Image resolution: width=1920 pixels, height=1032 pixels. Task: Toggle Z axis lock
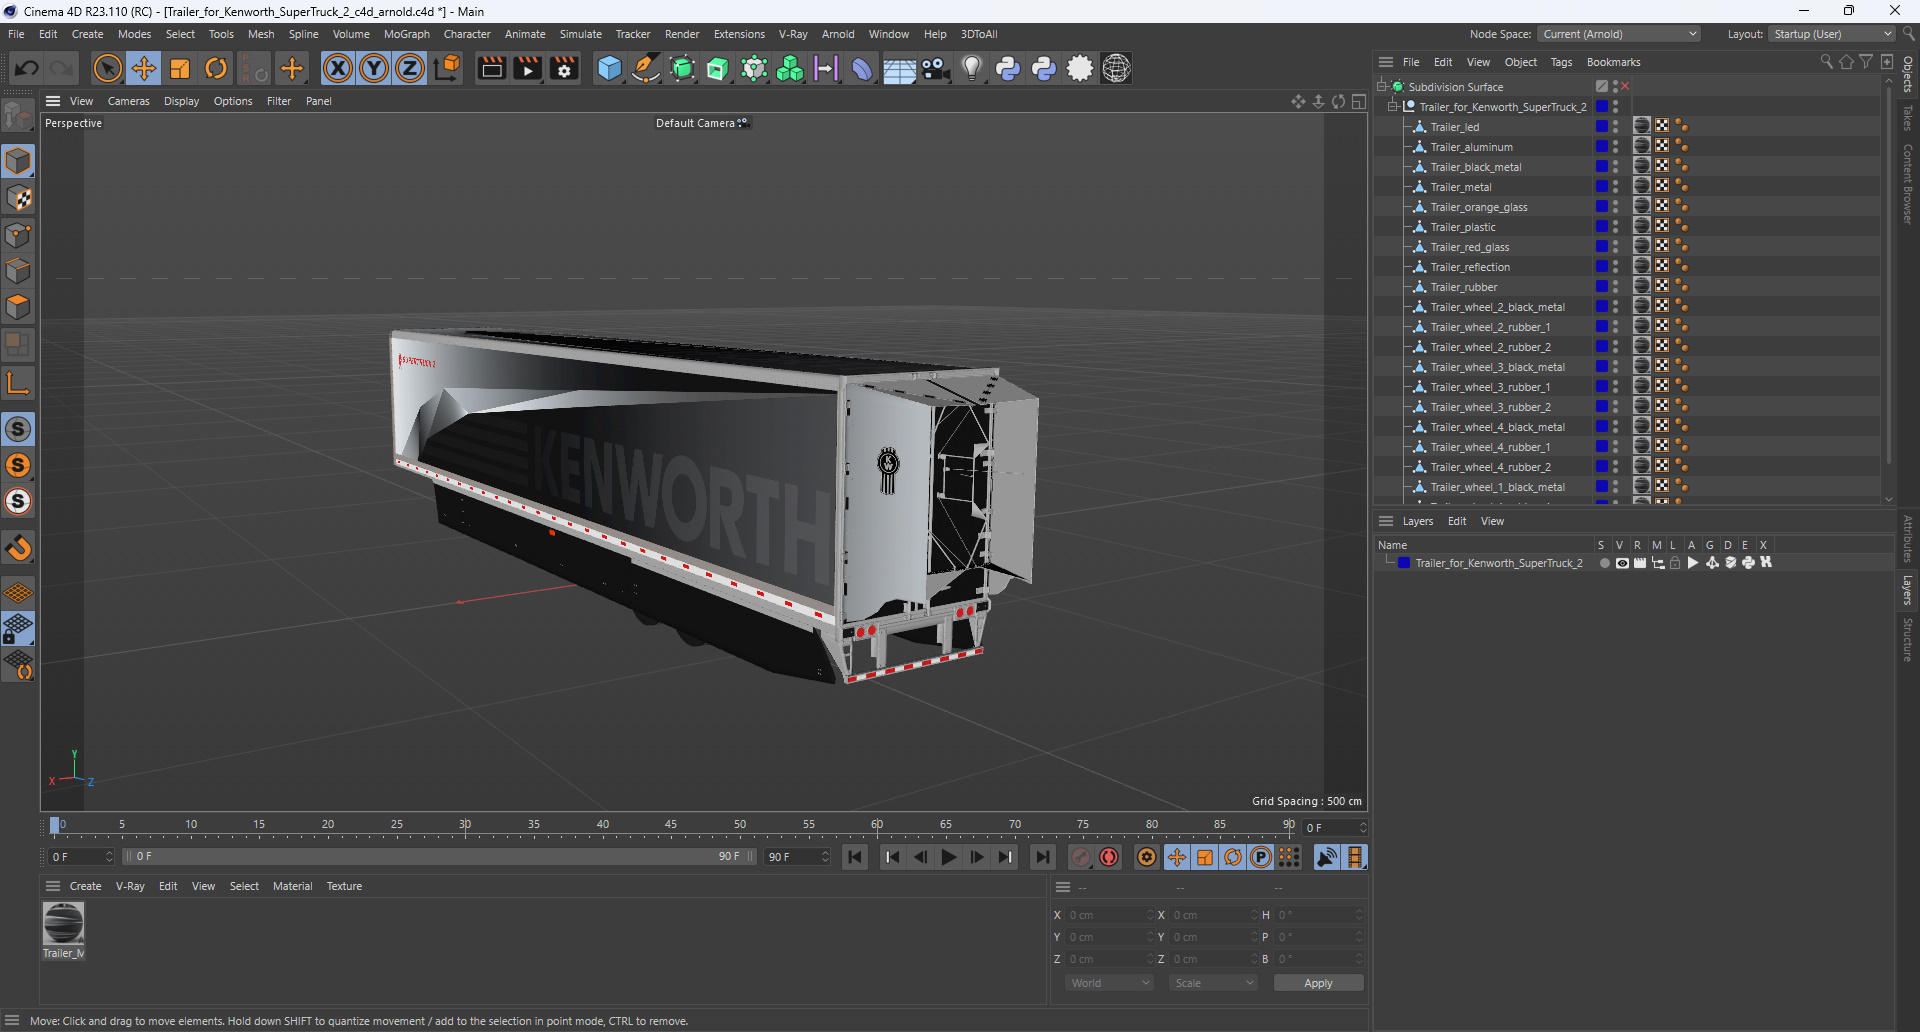410,68
